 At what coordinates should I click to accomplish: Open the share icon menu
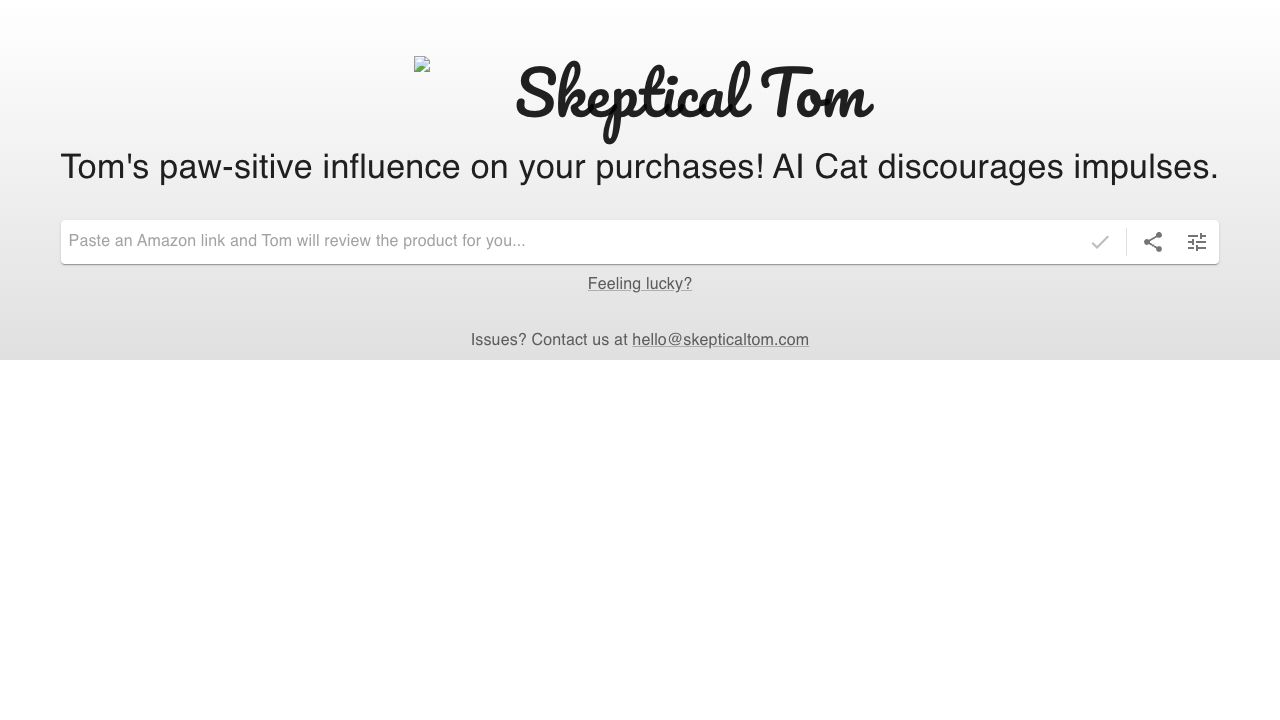click(1153, 242)
